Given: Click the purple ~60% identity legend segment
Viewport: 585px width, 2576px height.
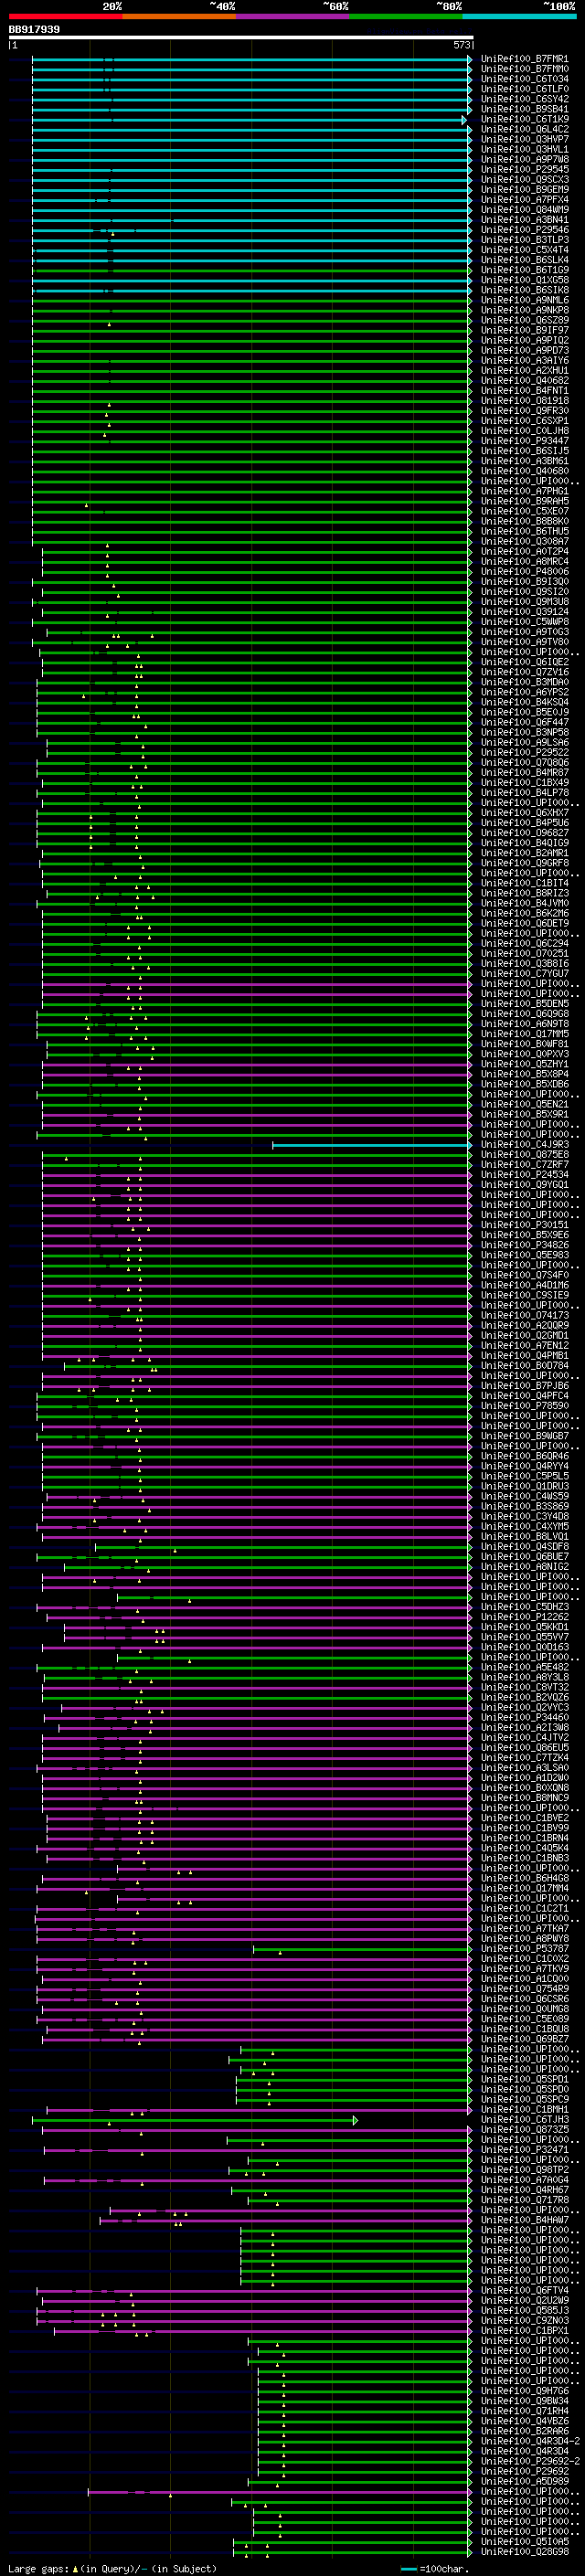Looking at the screenshot, I should 293,16.
